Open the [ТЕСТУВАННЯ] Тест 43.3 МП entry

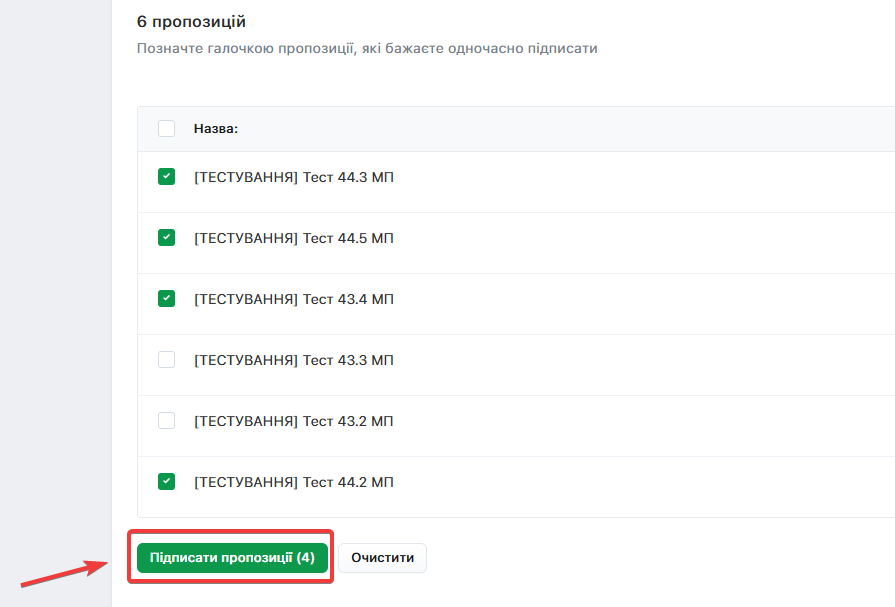tap(293, 361)
